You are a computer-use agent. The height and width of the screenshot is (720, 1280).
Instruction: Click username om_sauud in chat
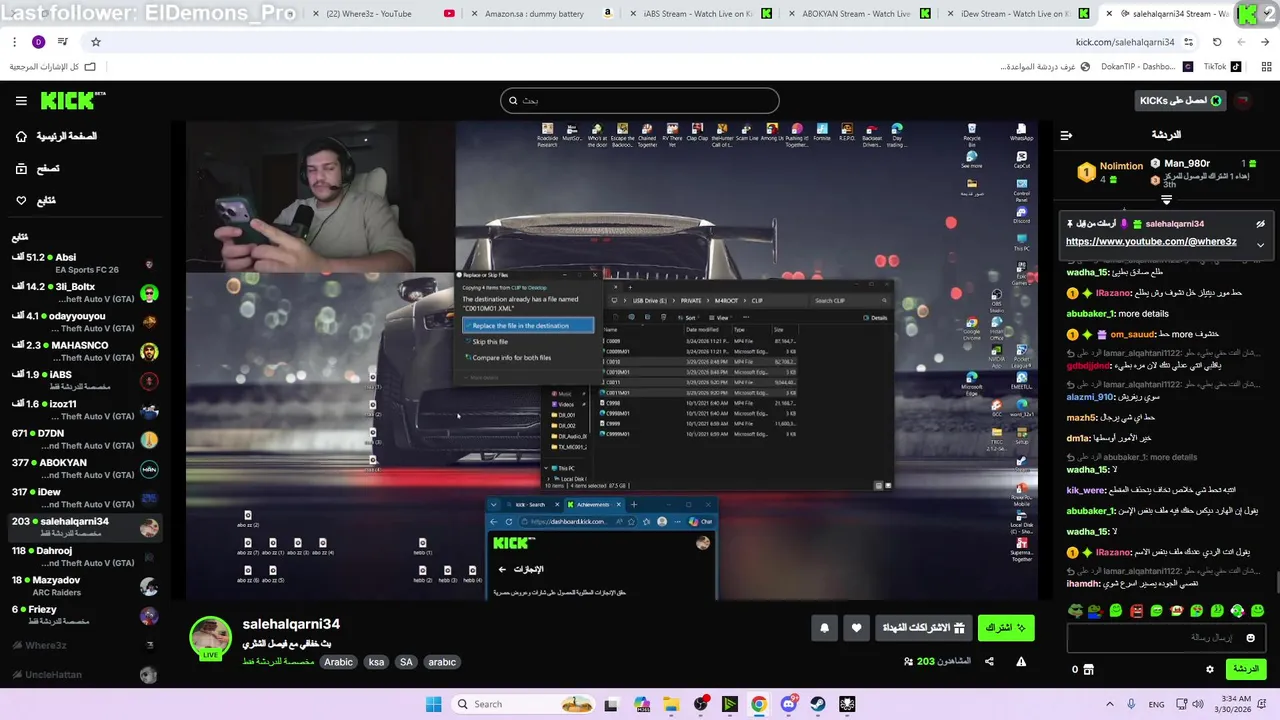[1133, 334]
